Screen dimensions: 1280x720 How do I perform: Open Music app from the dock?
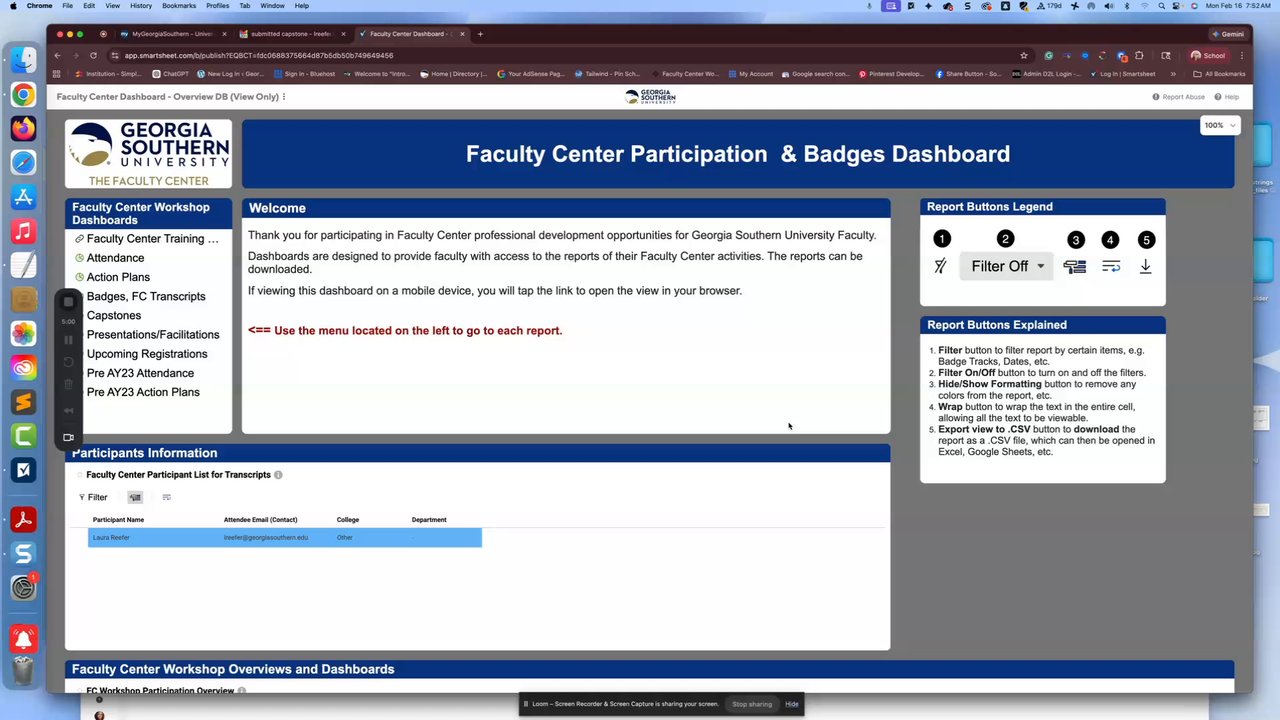[24, 231]
